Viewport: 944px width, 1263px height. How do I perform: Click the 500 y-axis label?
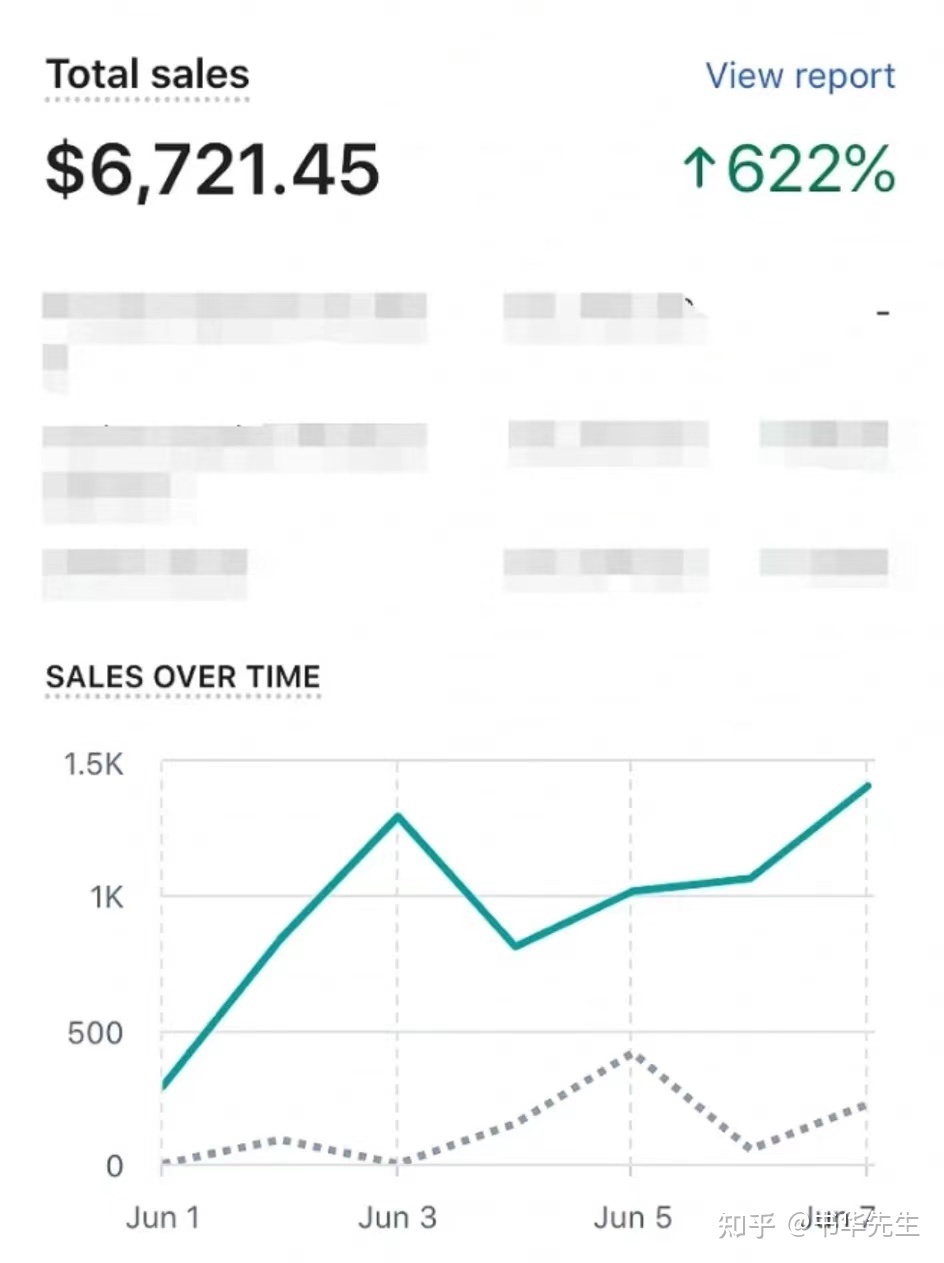[x=95, y=1032]
